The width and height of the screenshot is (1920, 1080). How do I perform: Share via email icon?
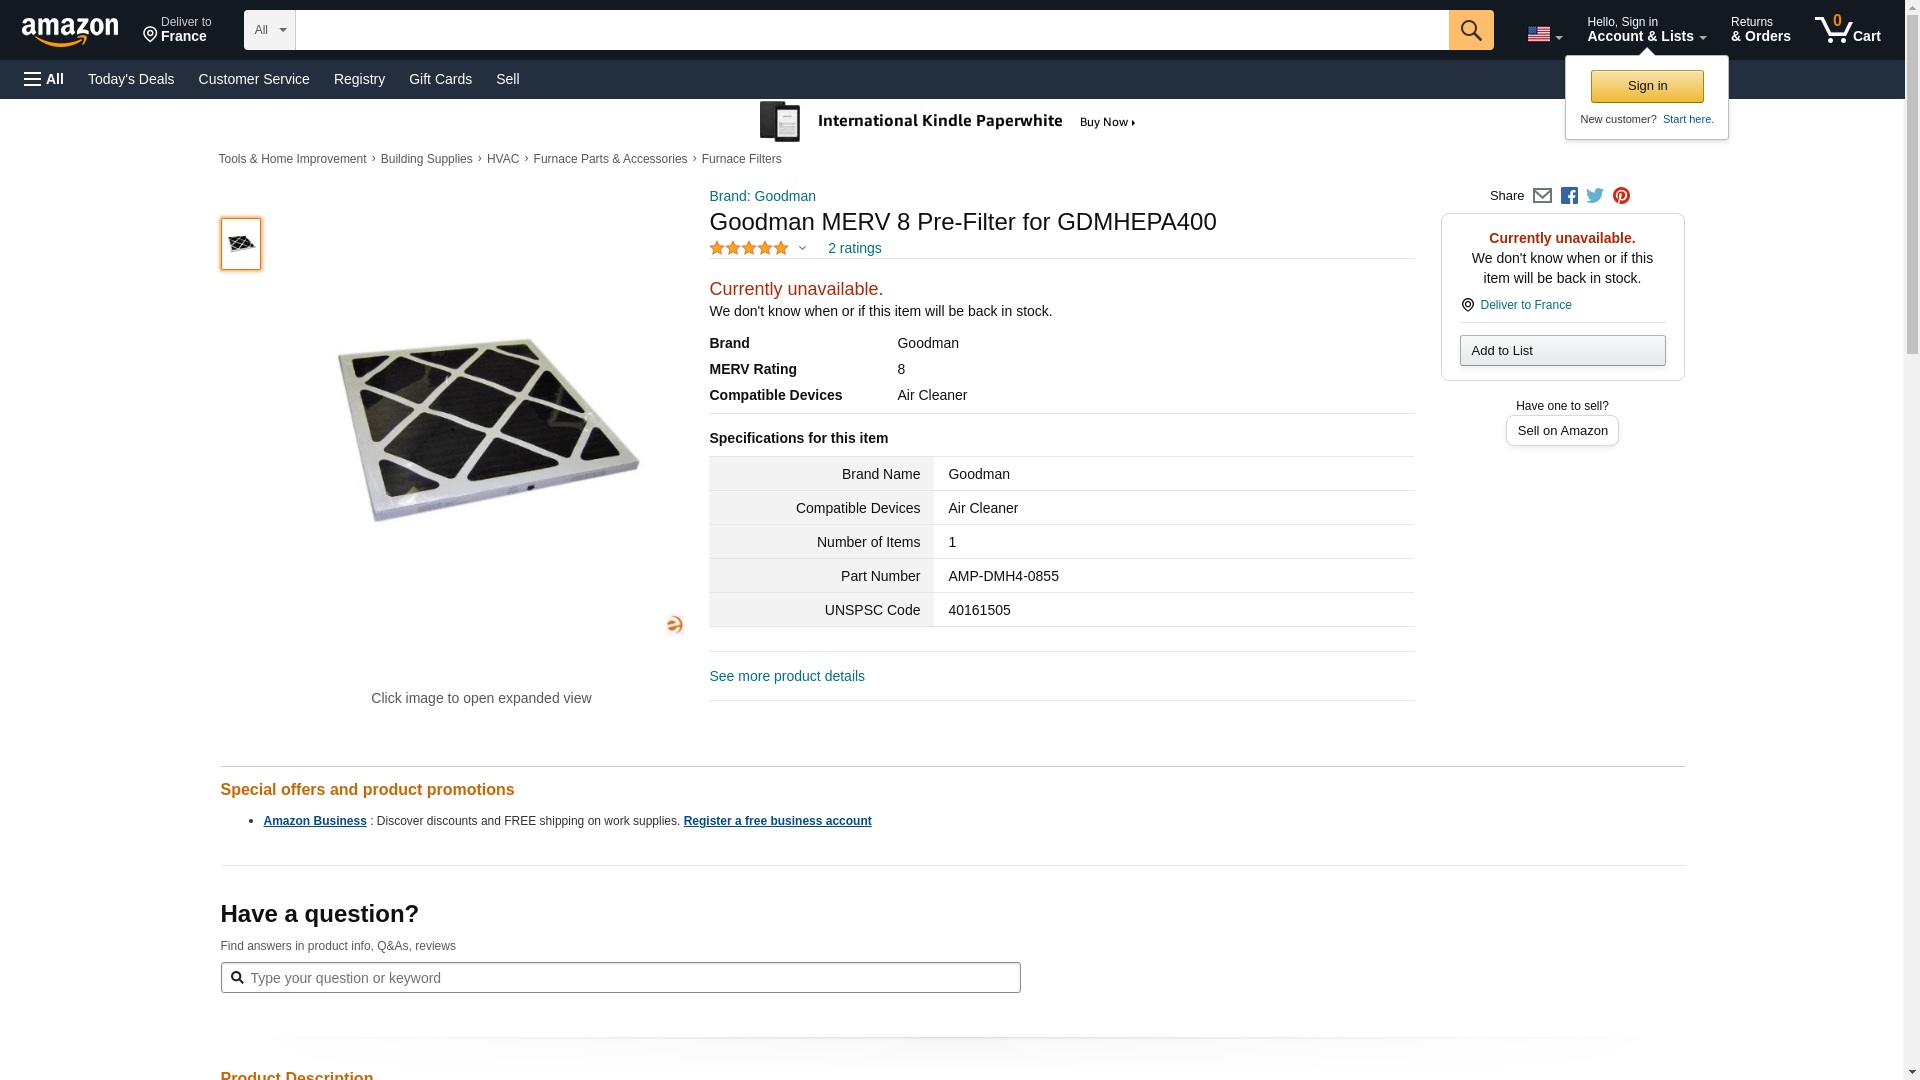(x=1542, y=196)
